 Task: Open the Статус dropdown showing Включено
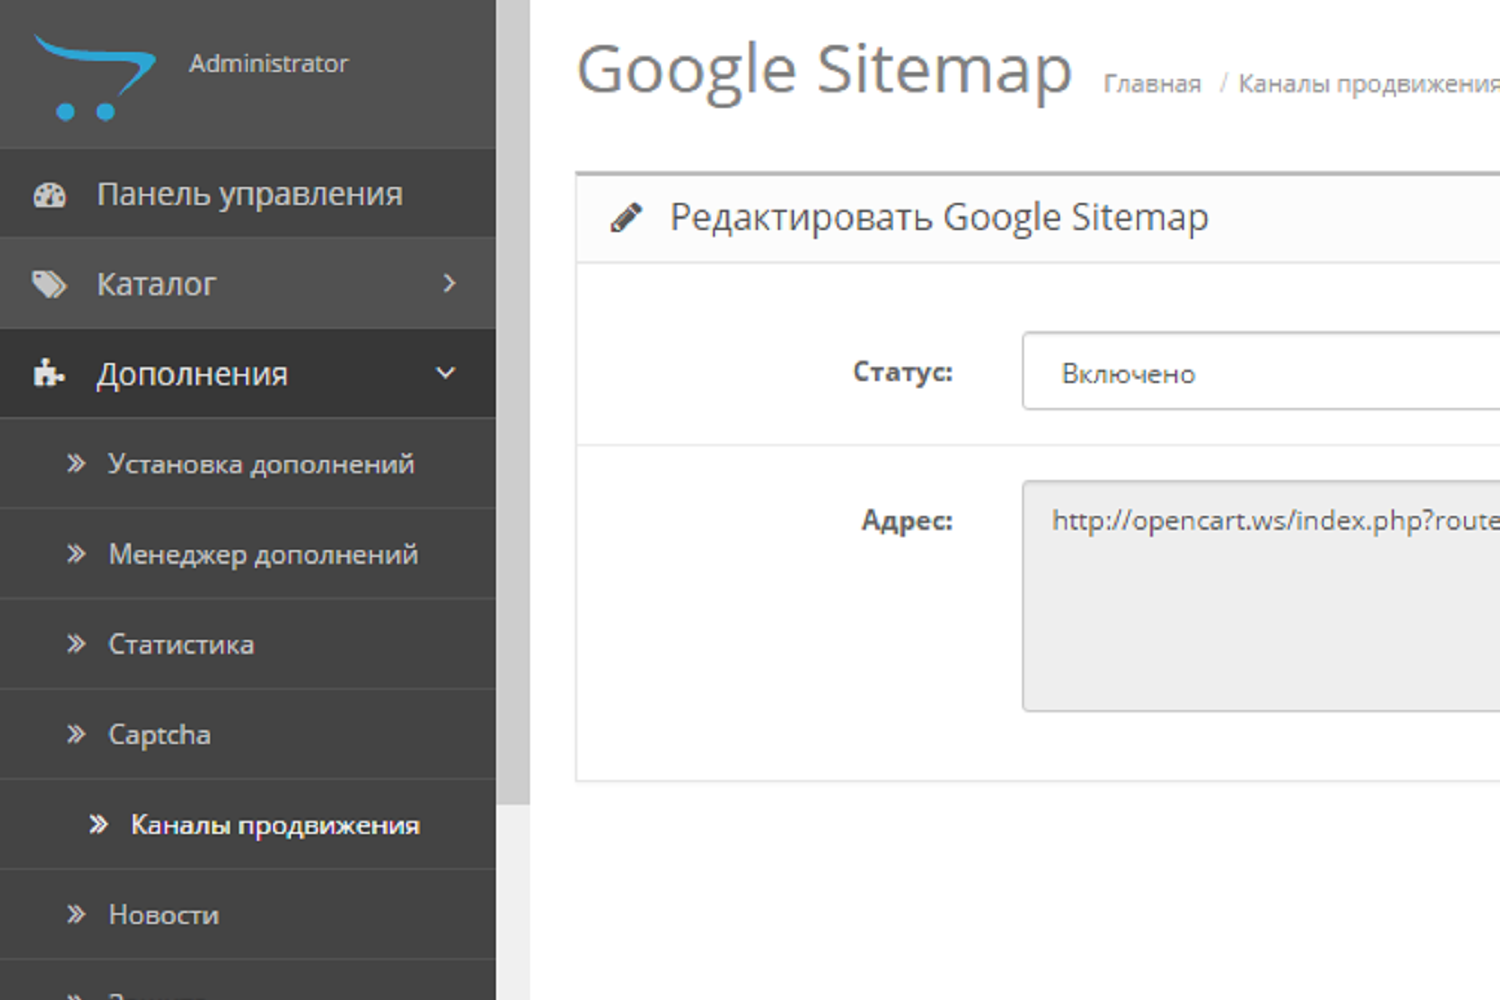1261,371
